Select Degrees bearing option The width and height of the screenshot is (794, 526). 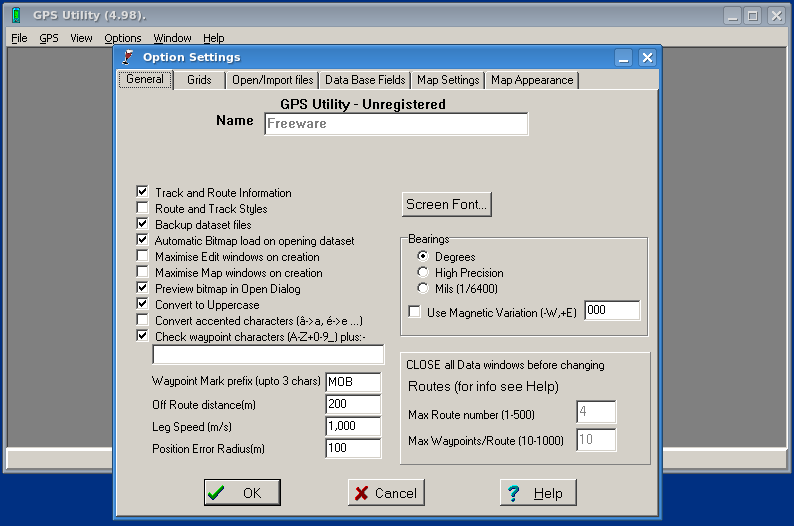tap(423, 256)
